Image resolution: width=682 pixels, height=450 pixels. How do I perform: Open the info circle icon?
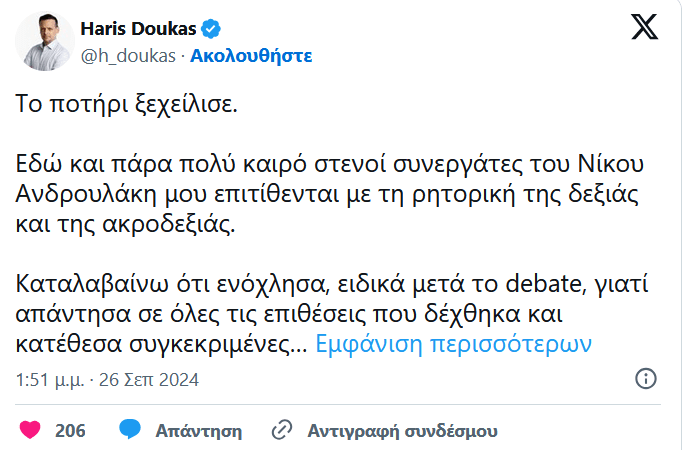point(646,378)
